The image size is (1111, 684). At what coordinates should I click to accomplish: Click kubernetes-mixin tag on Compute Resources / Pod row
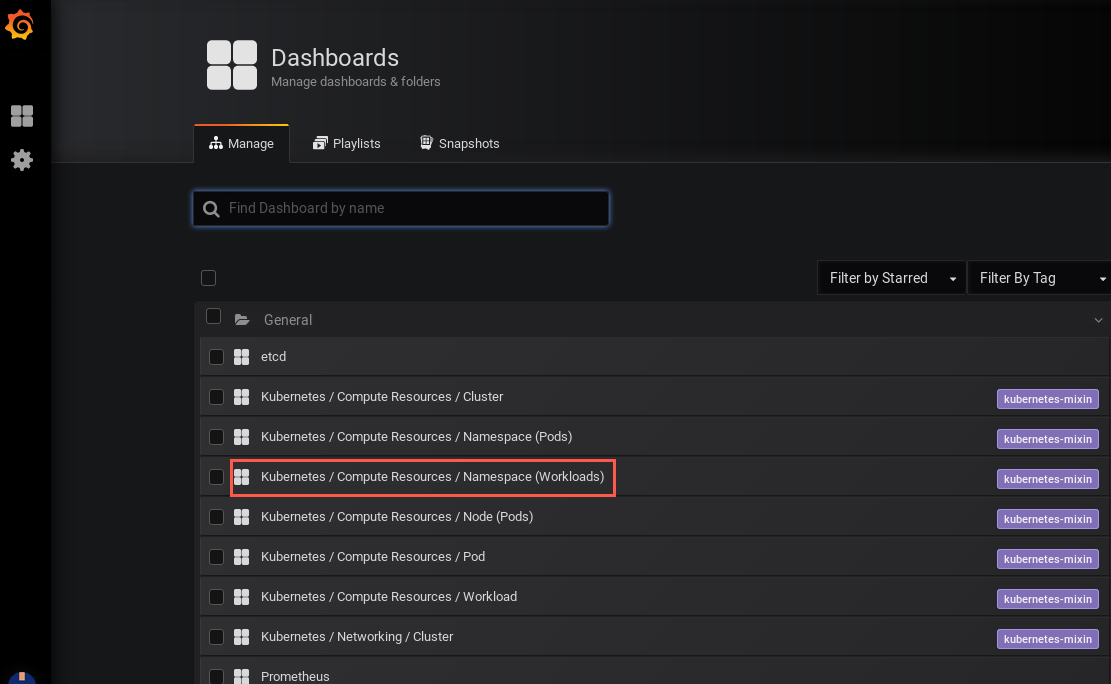click(1048, 559)
